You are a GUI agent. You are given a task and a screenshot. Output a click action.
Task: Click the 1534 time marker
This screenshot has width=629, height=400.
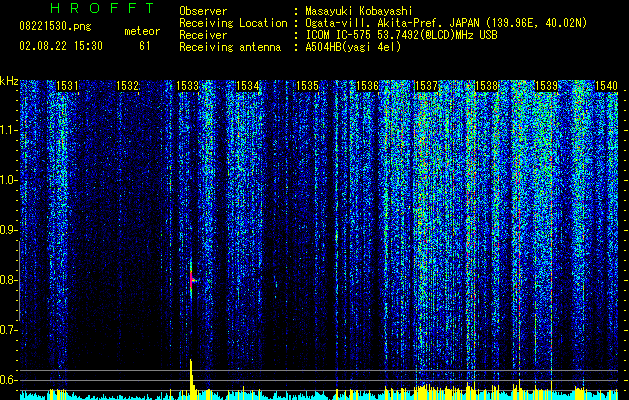248,86
